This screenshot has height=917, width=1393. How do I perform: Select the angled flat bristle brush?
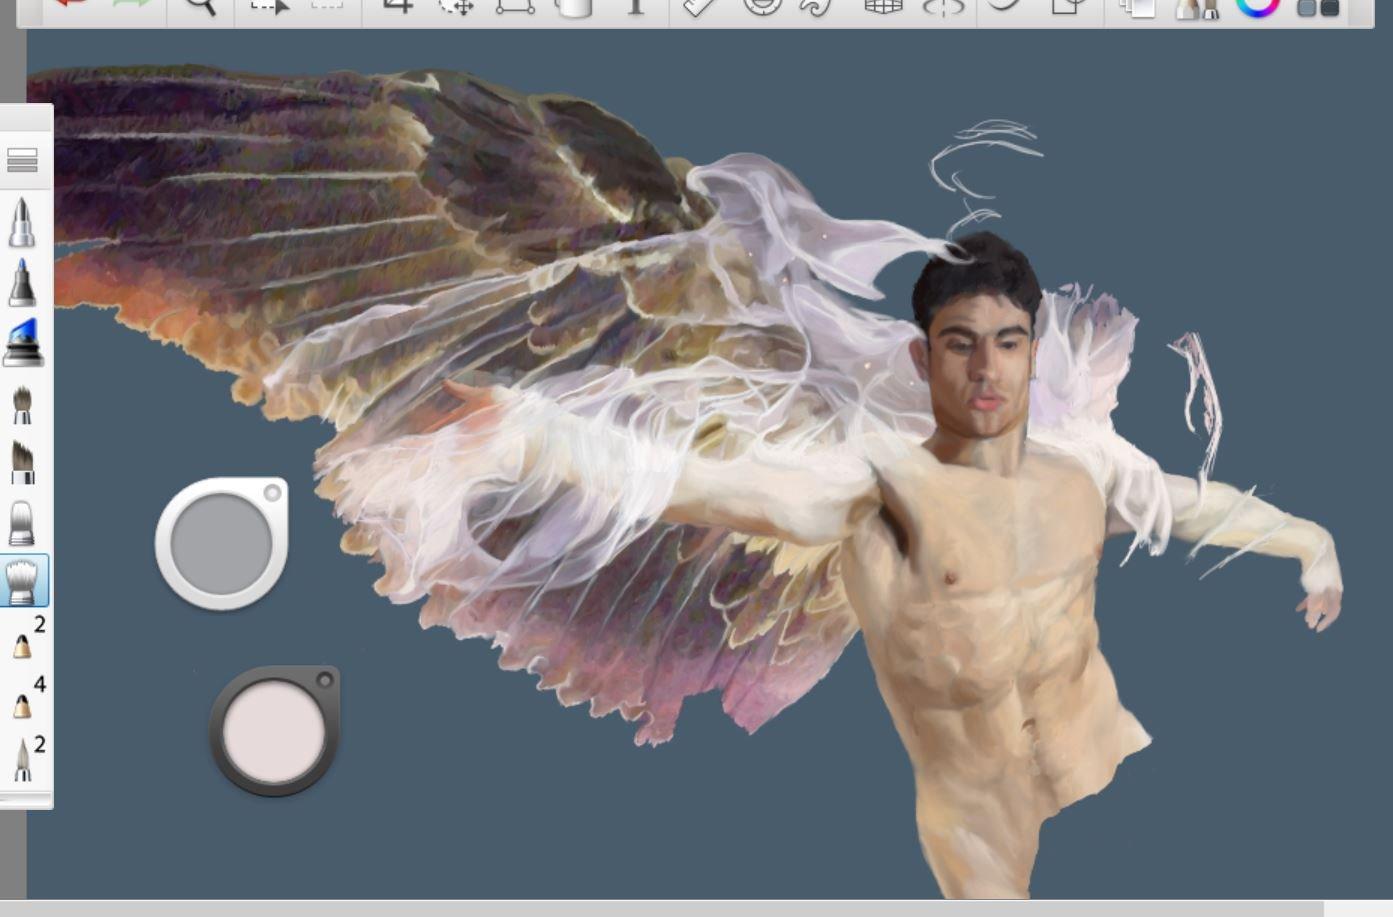22,462
